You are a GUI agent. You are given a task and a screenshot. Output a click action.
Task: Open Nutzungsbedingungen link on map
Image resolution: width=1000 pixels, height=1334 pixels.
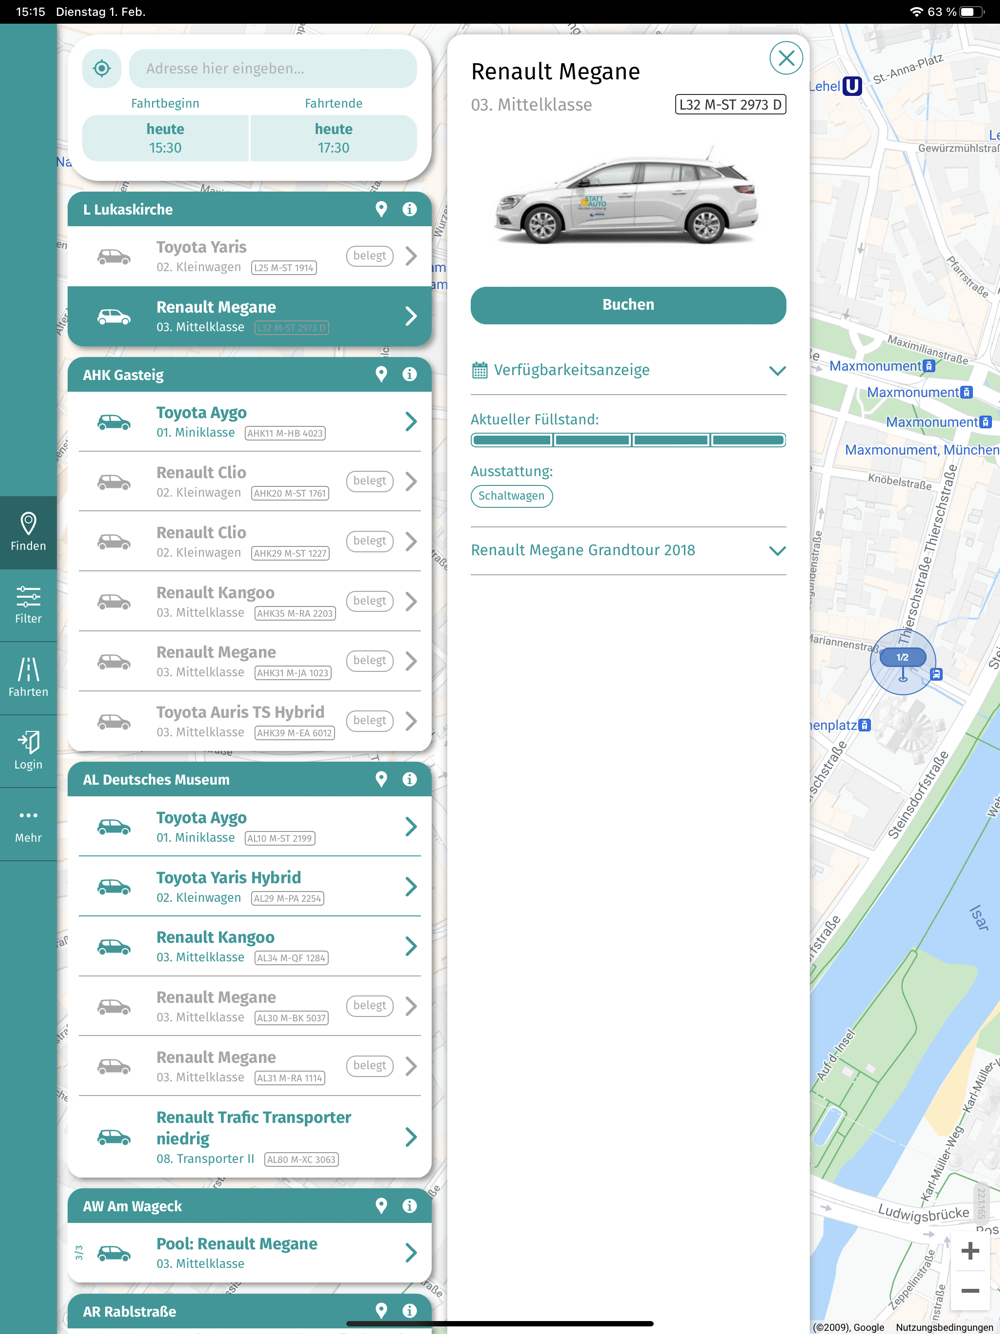pyautogui.click(x=944, y=1327)
